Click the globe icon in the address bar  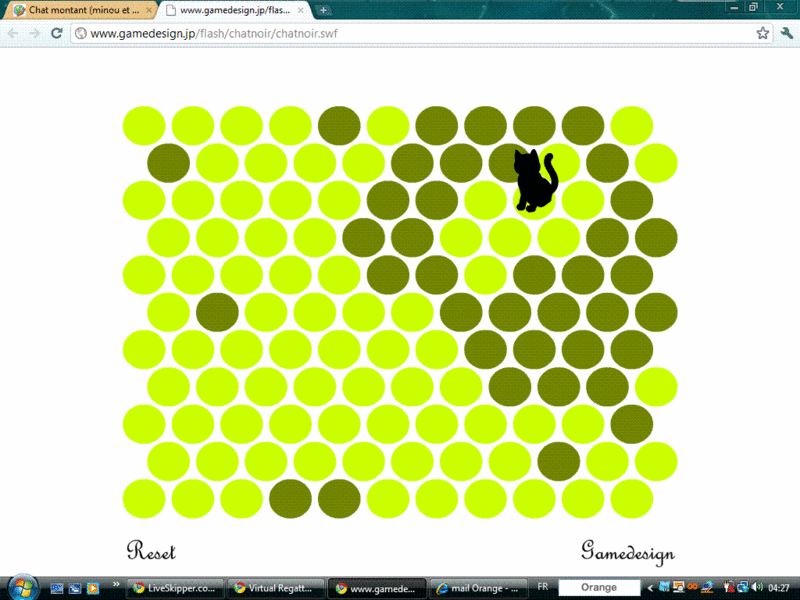pyautogui.click(x=80, y=34)
